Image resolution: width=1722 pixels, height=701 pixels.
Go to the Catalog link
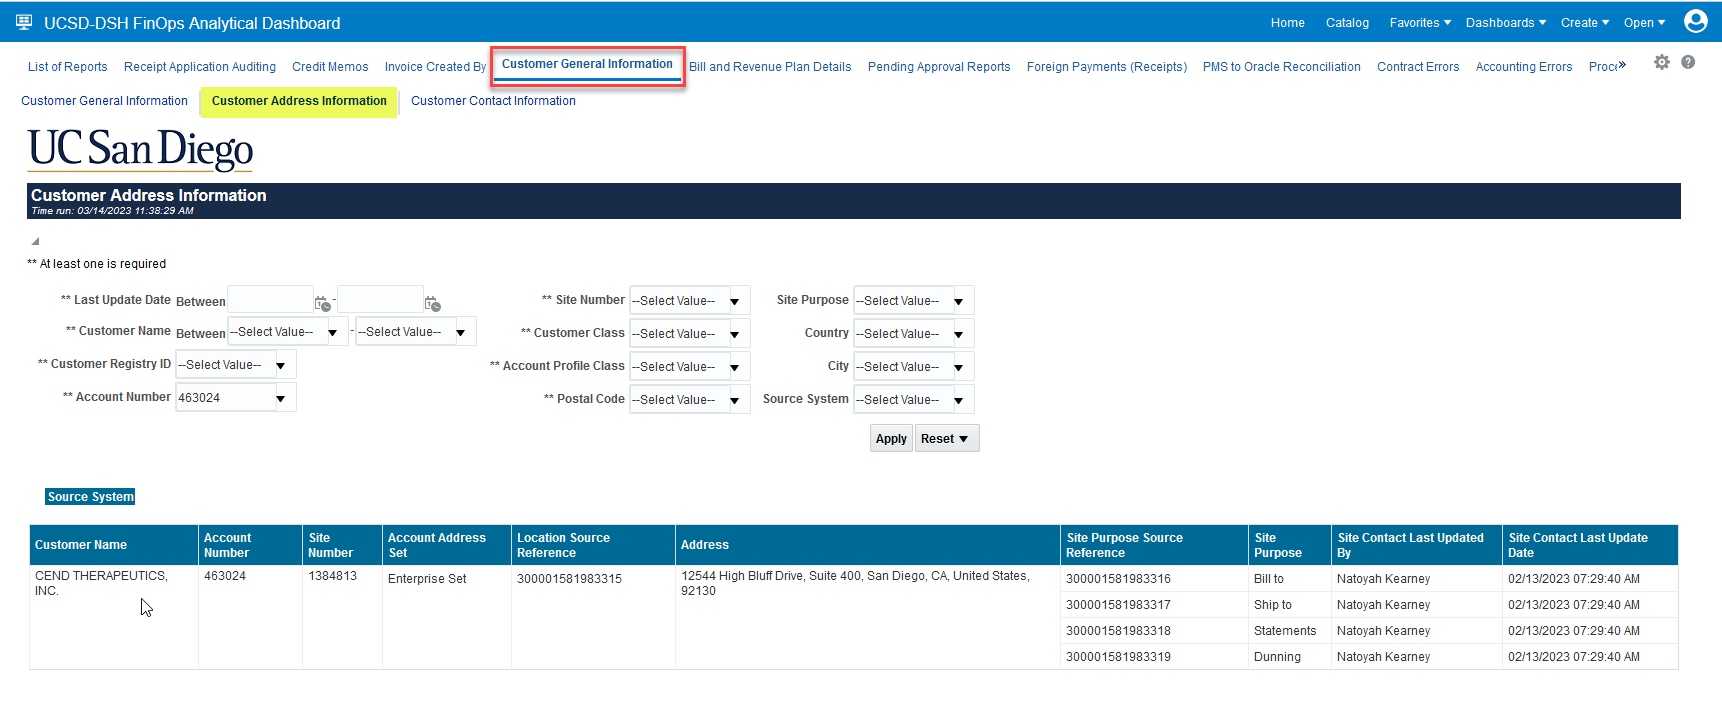pyautogui.click(x=1347, y=23)
